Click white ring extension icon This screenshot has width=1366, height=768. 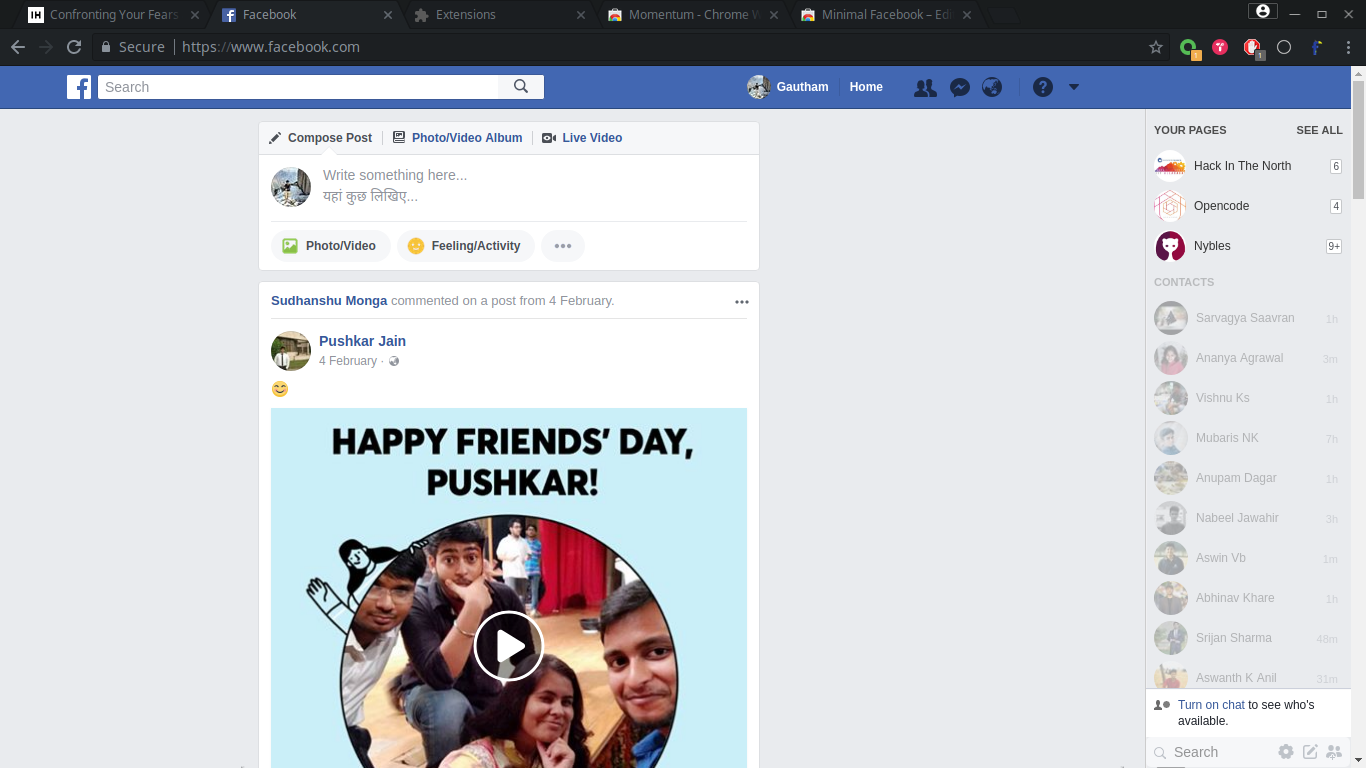click(1284, 47)
